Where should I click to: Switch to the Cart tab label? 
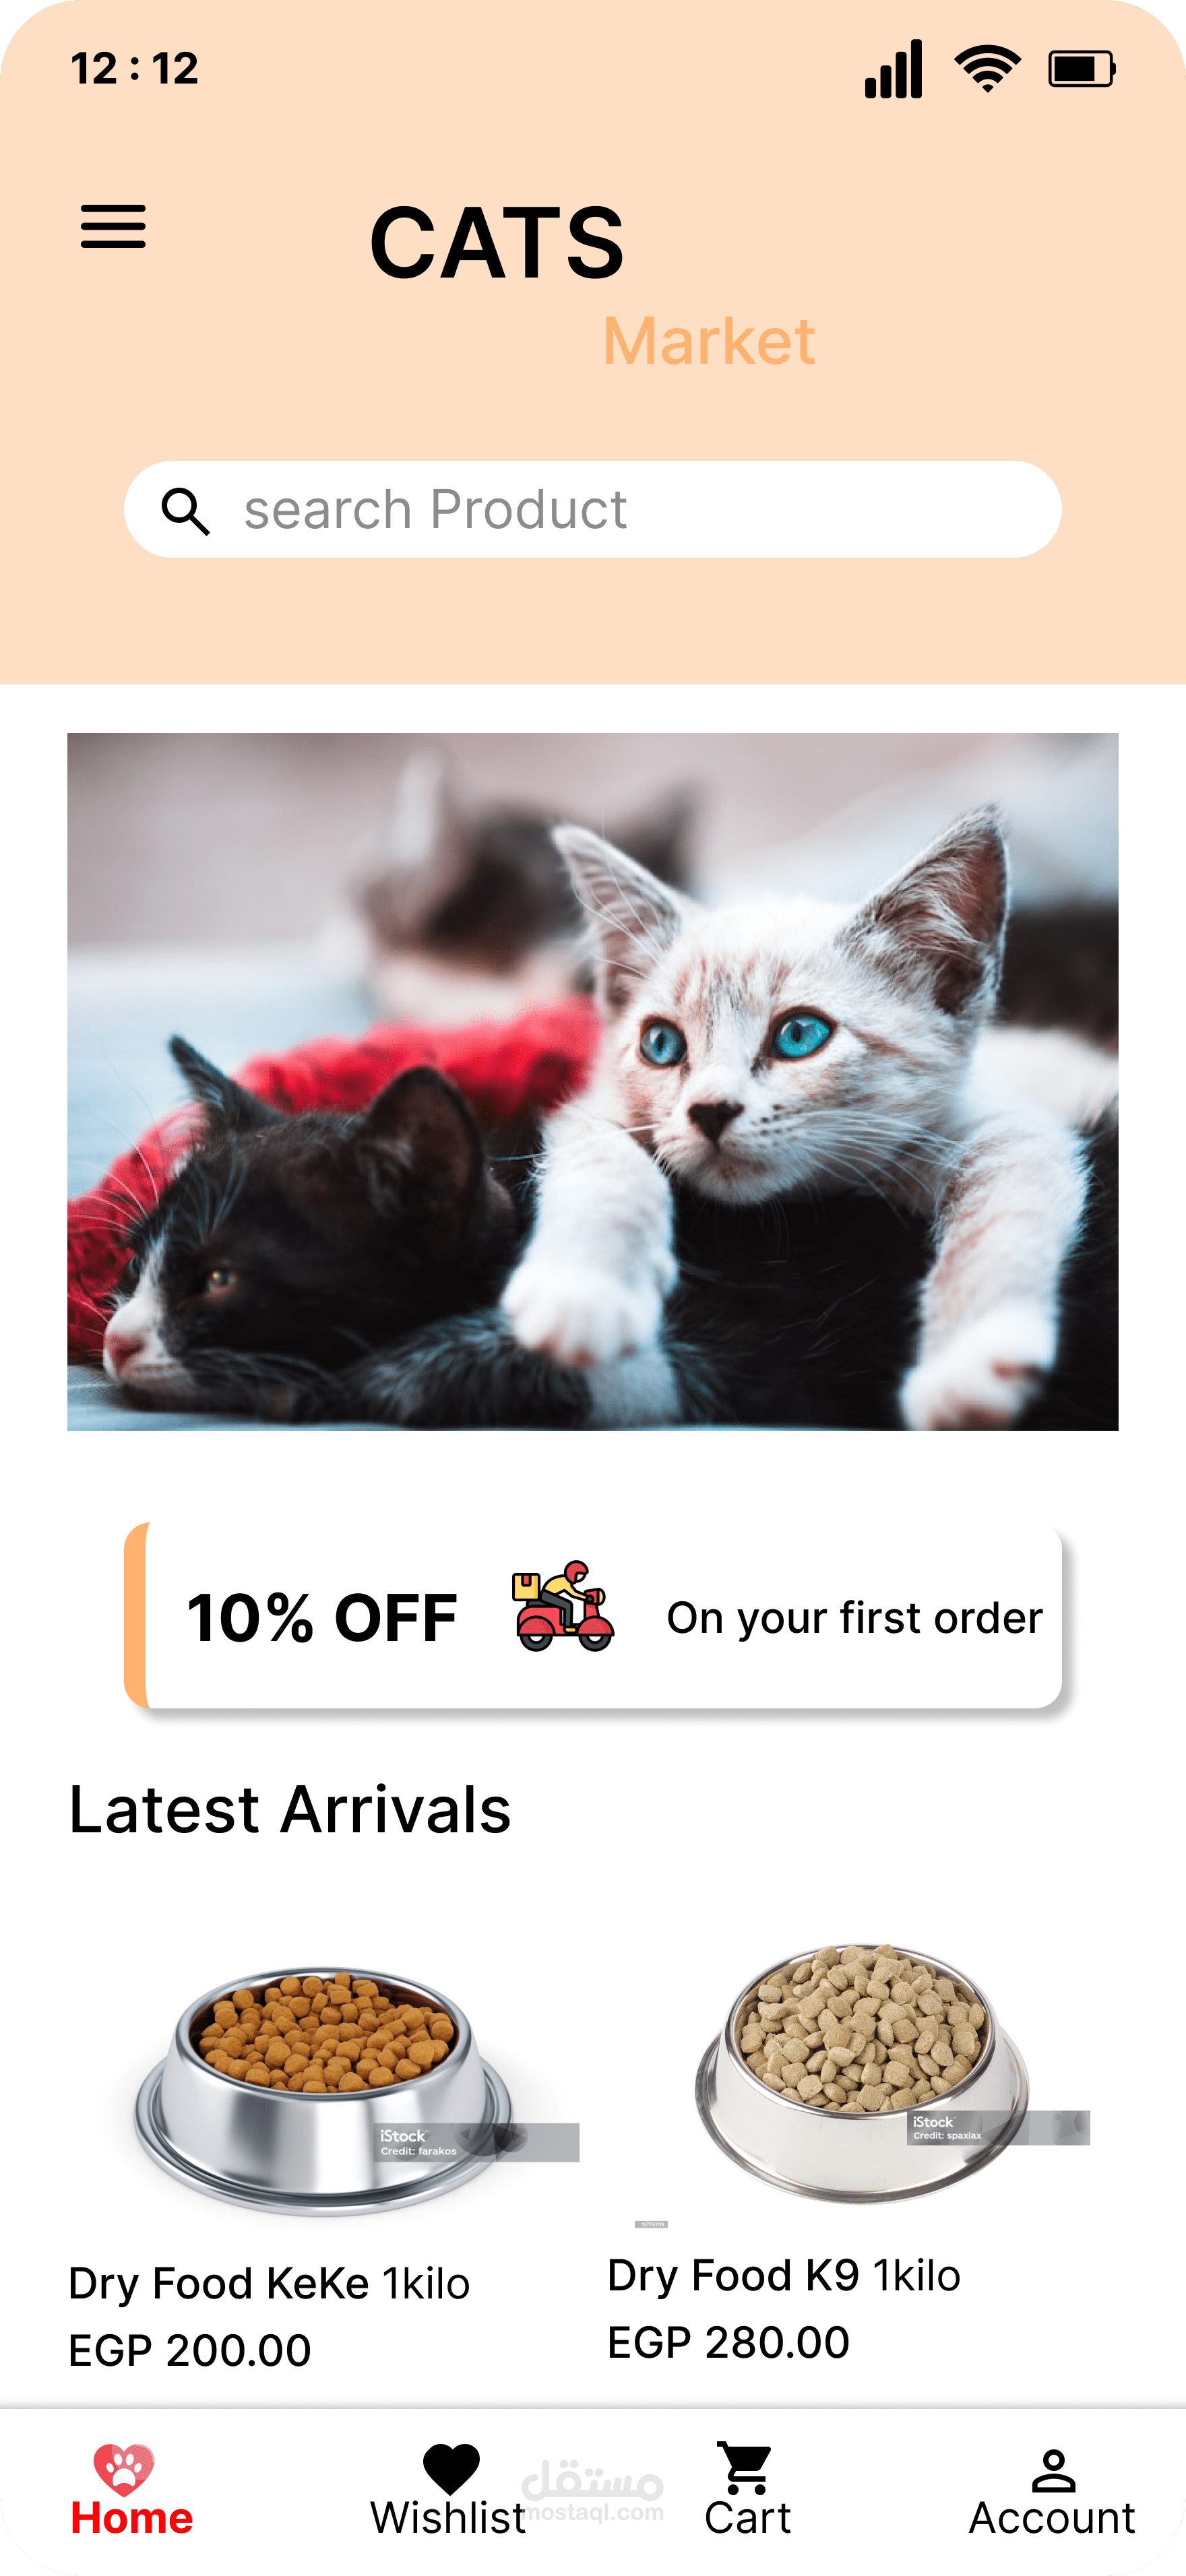click(747, 2518)
